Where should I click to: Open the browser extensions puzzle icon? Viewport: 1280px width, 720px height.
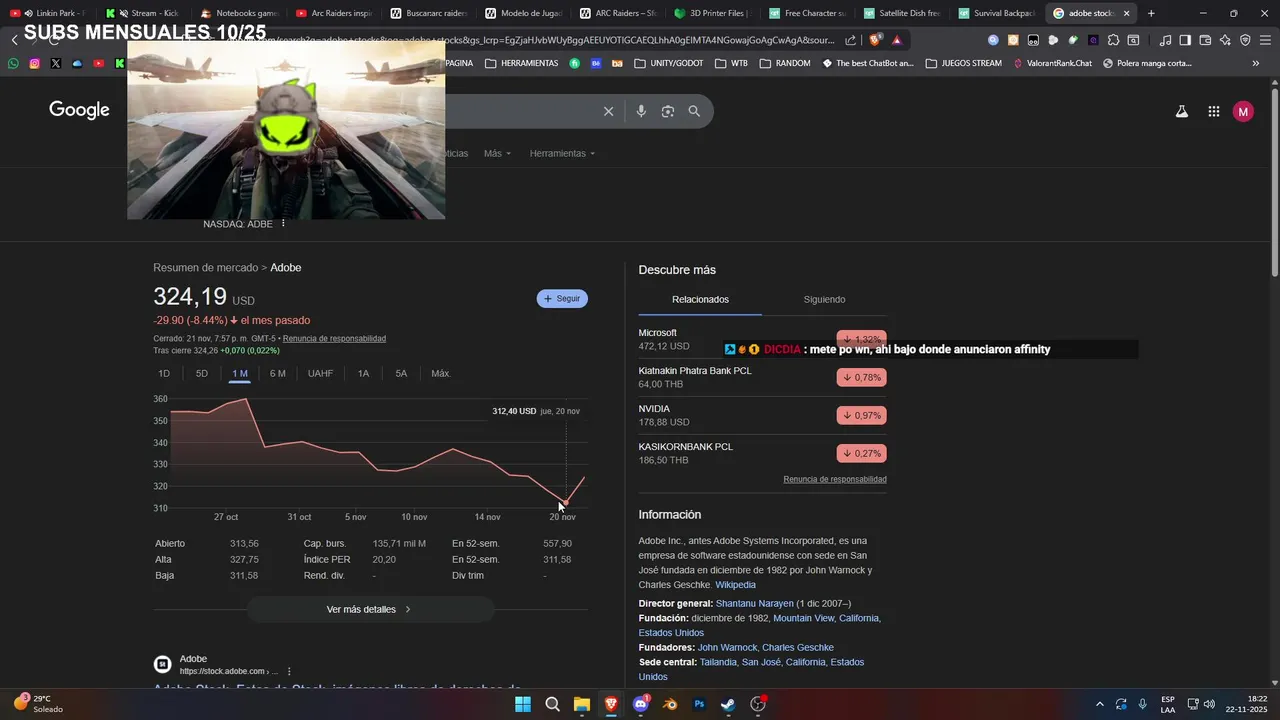pyautogui.click(x=1113, y=40)
